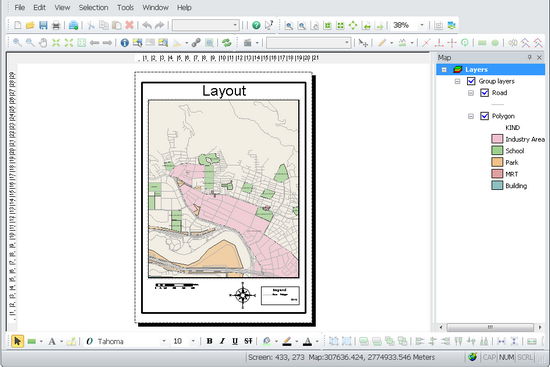The width and height of the screenshot is (550, 367).
Task: Click the Industry Area pink color swatch
Action: tap(497, 139)
